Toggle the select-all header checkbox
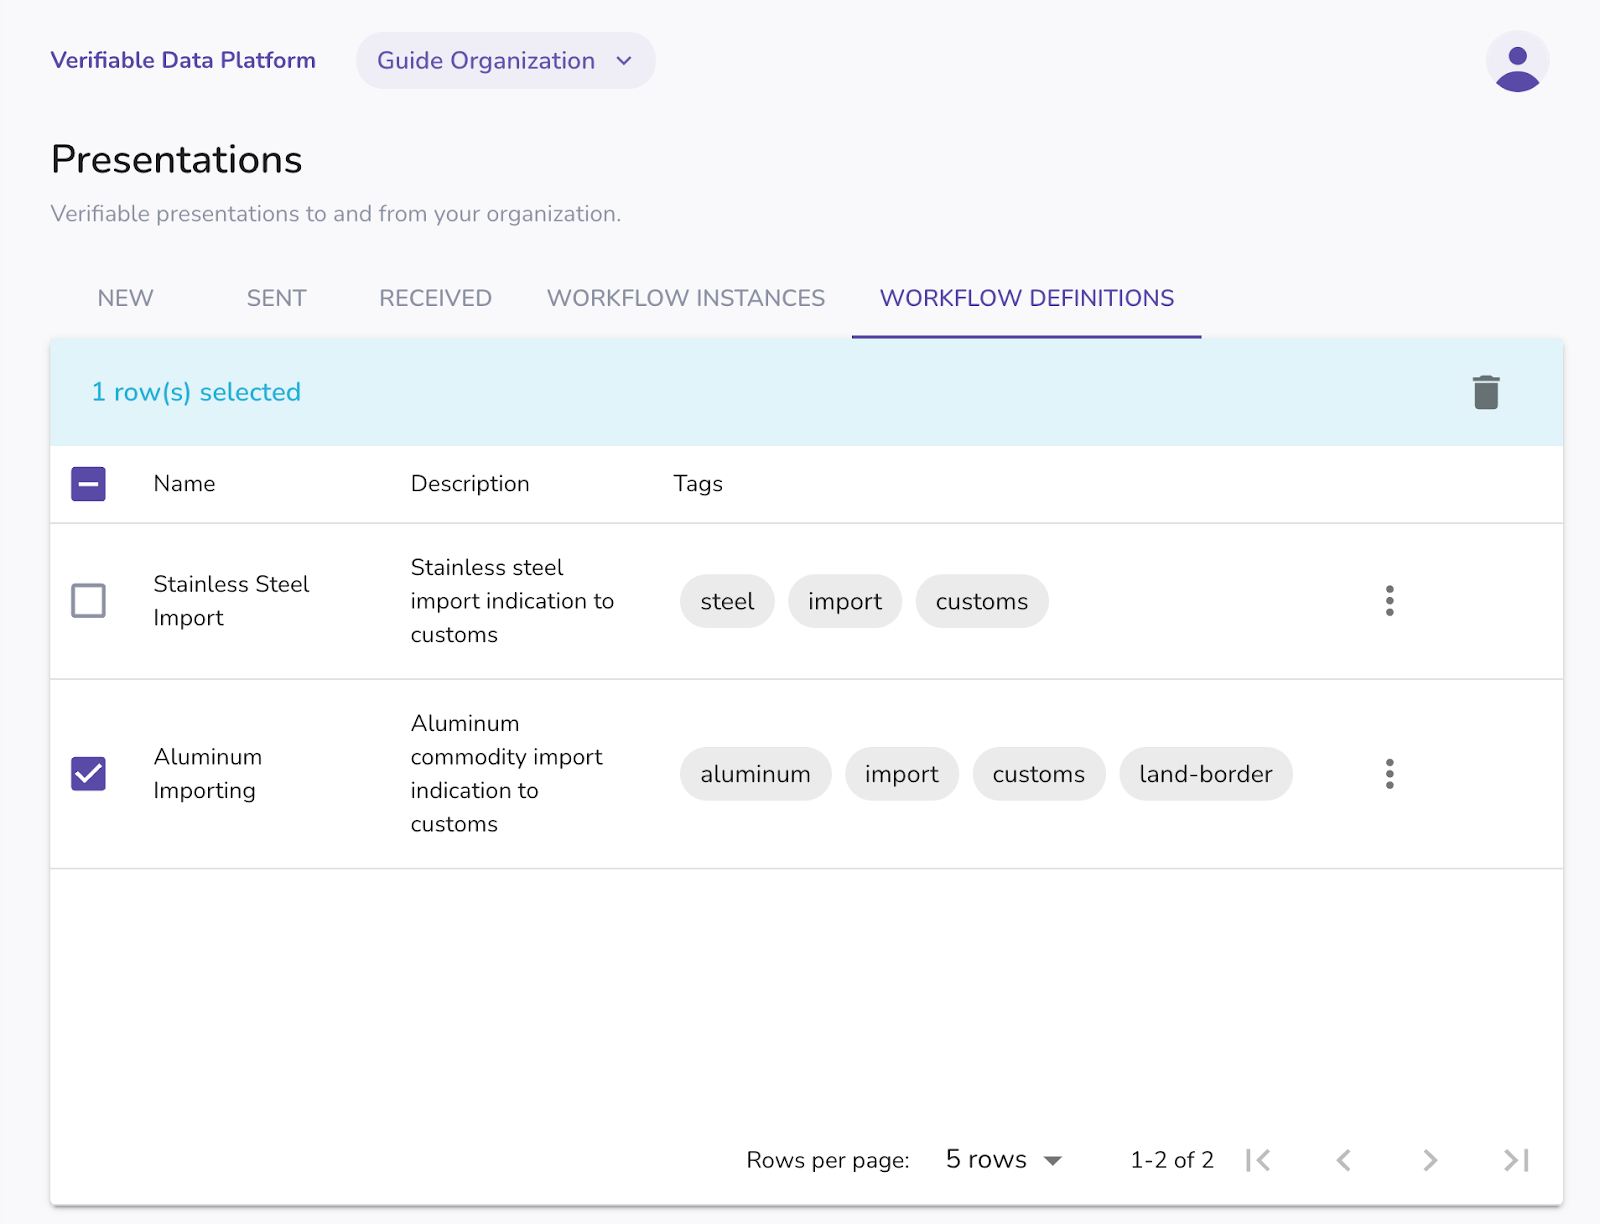The width and height of the screenshot is (1600, 1224). [x=88, y=484]
